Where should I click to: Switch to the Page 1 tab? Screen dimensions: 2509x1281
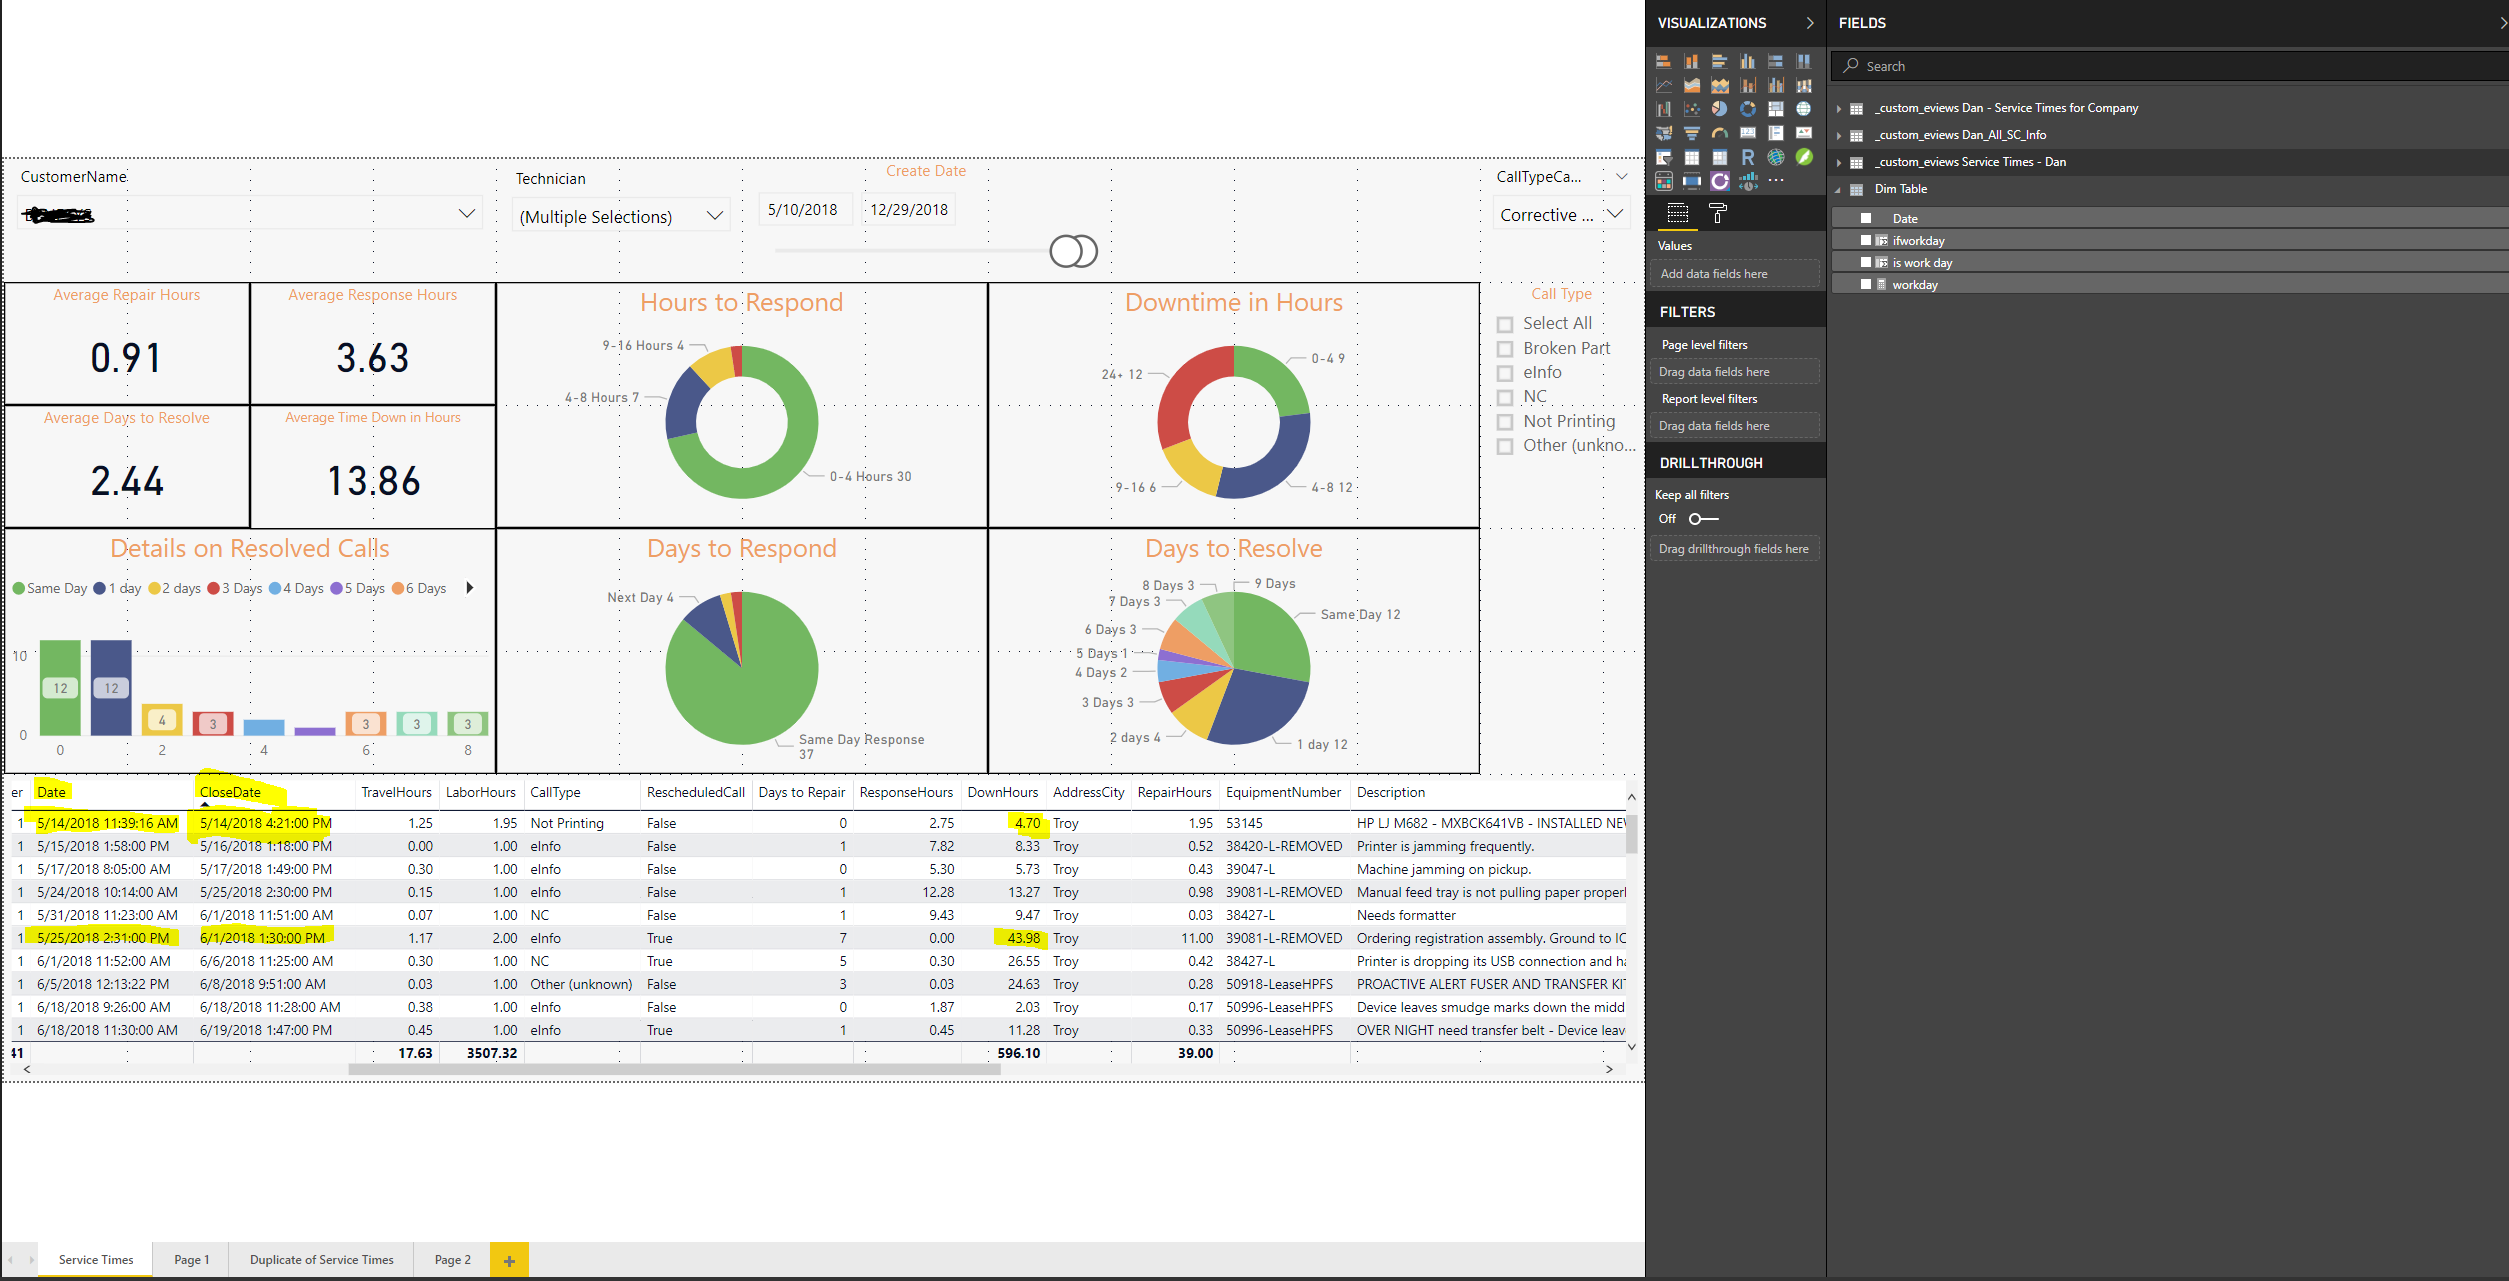pos(191,1260)
